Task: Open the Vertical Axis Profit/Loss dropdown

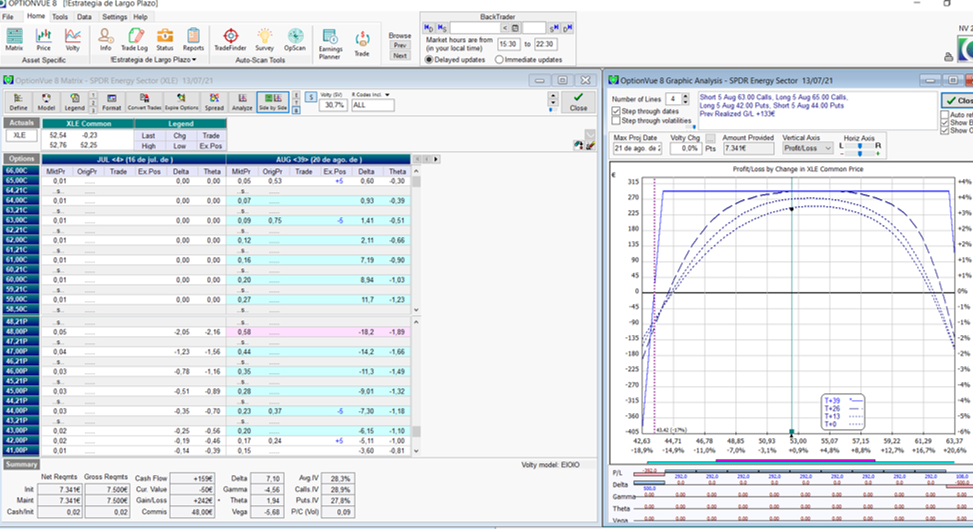Action: [x=807, y=148]
